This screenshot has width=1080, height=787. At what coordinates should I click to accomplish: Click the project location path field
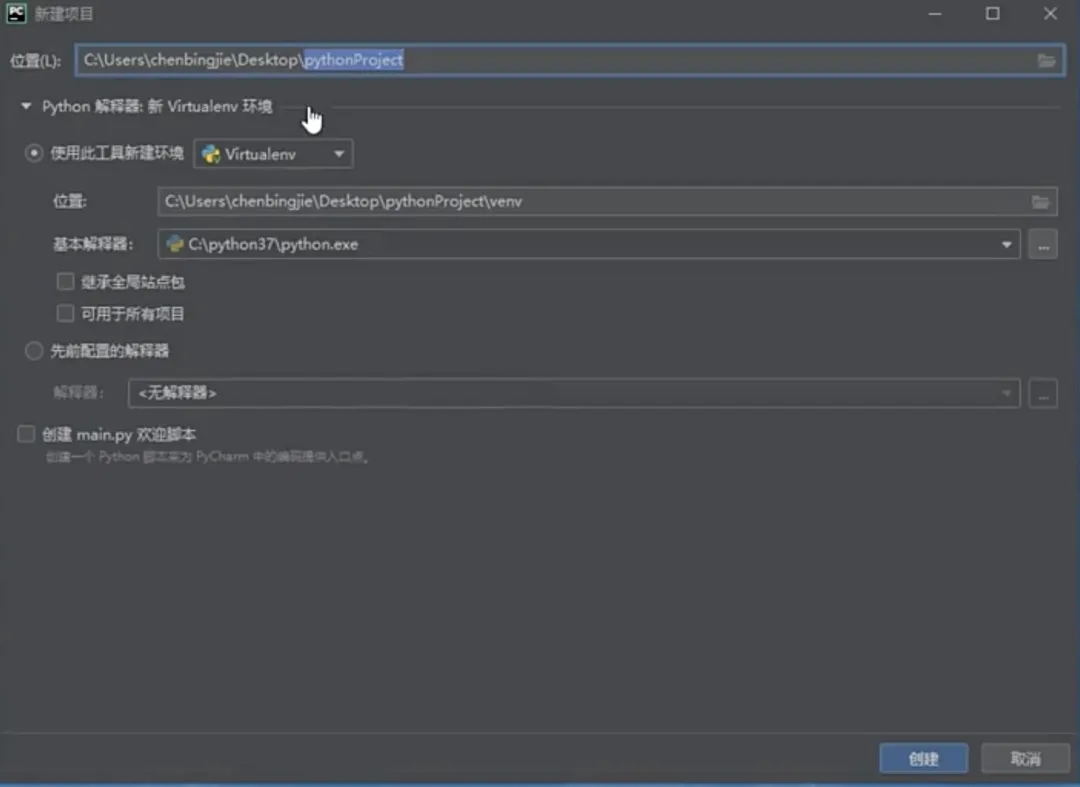coord(570,60)
